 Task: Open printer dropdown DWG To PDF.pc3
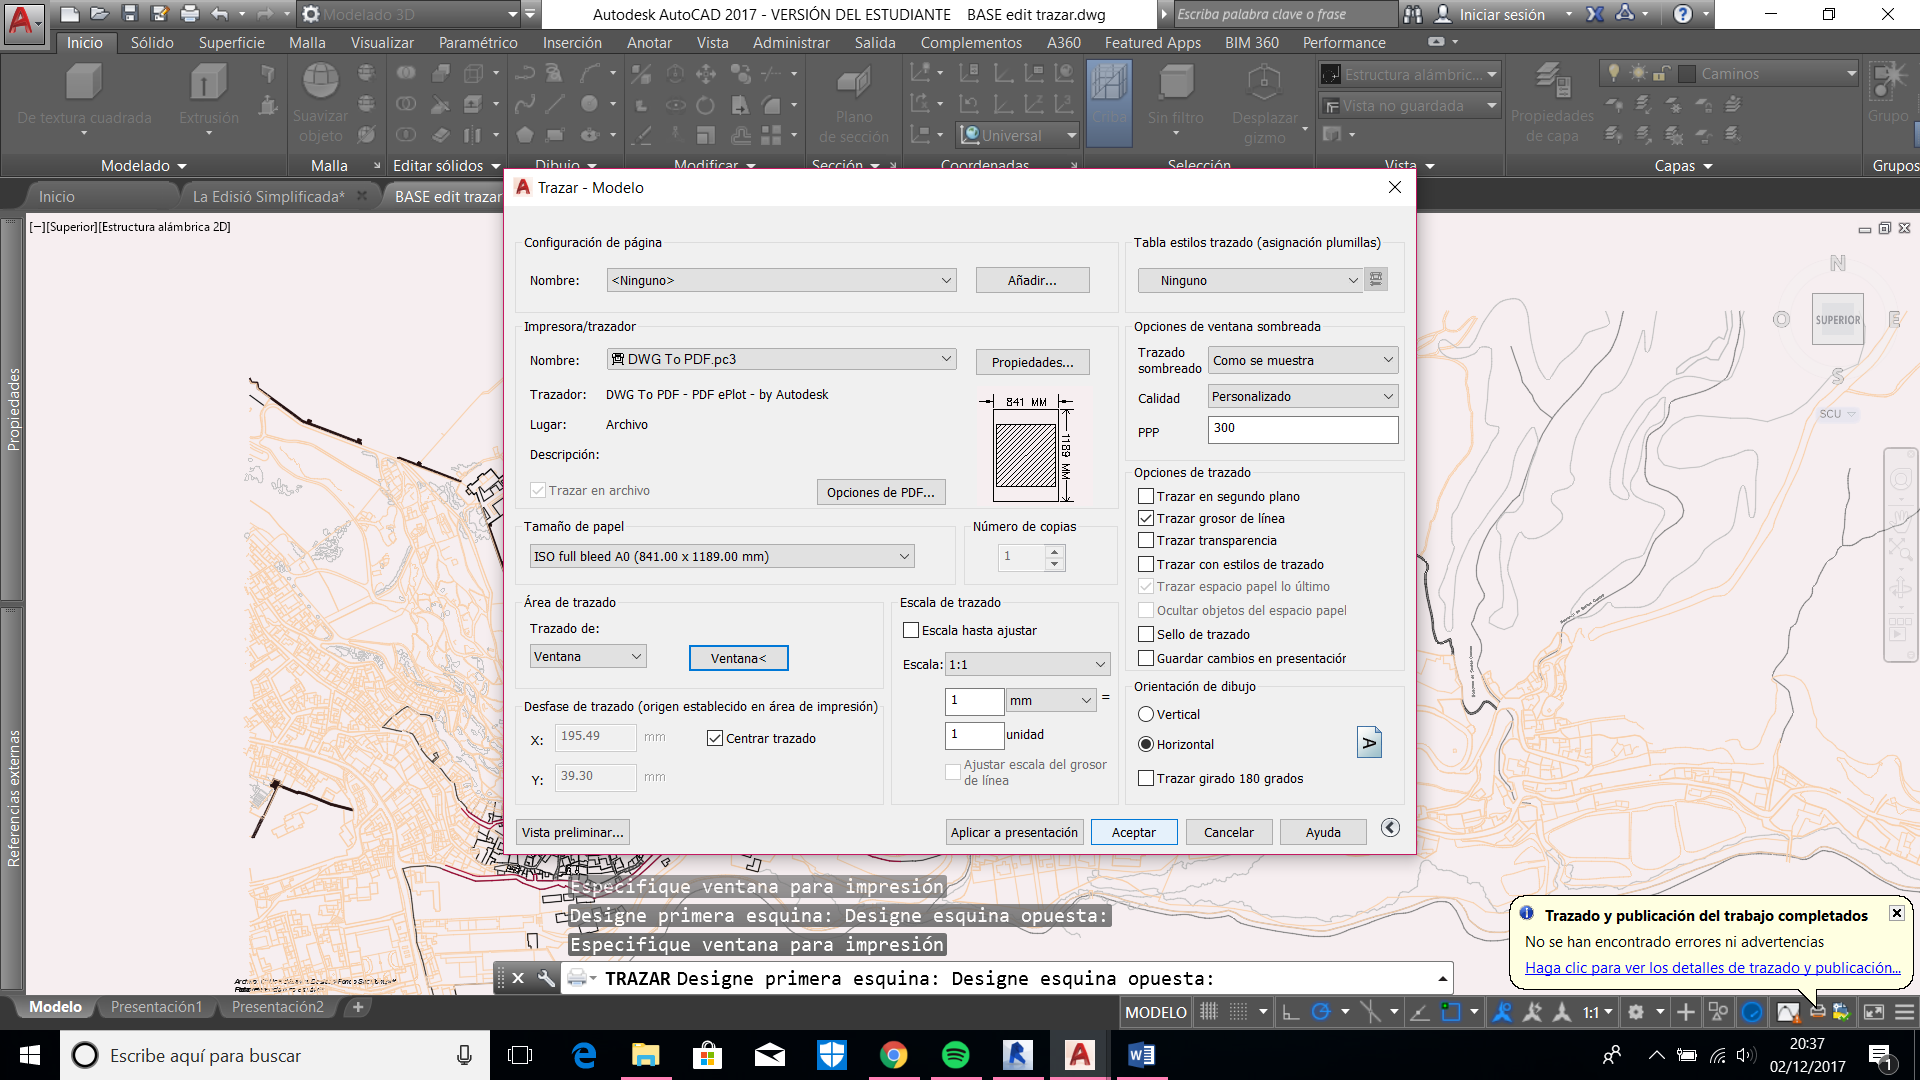(781, 359)
